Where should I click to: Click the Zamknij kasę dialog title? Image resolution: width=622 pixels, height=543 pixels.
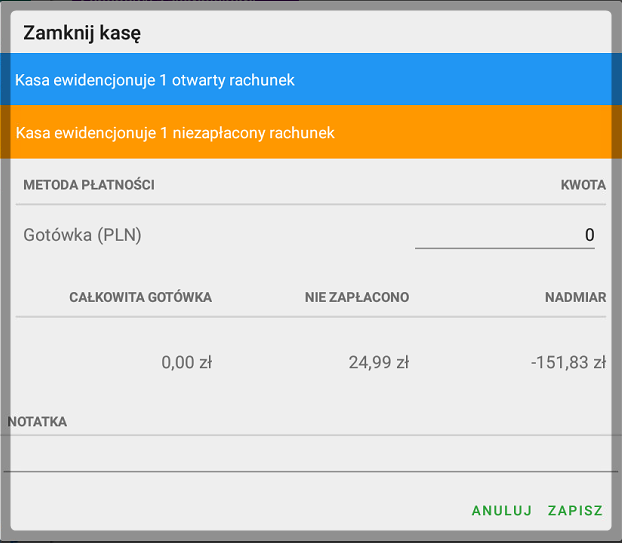[x=82, y=33]
